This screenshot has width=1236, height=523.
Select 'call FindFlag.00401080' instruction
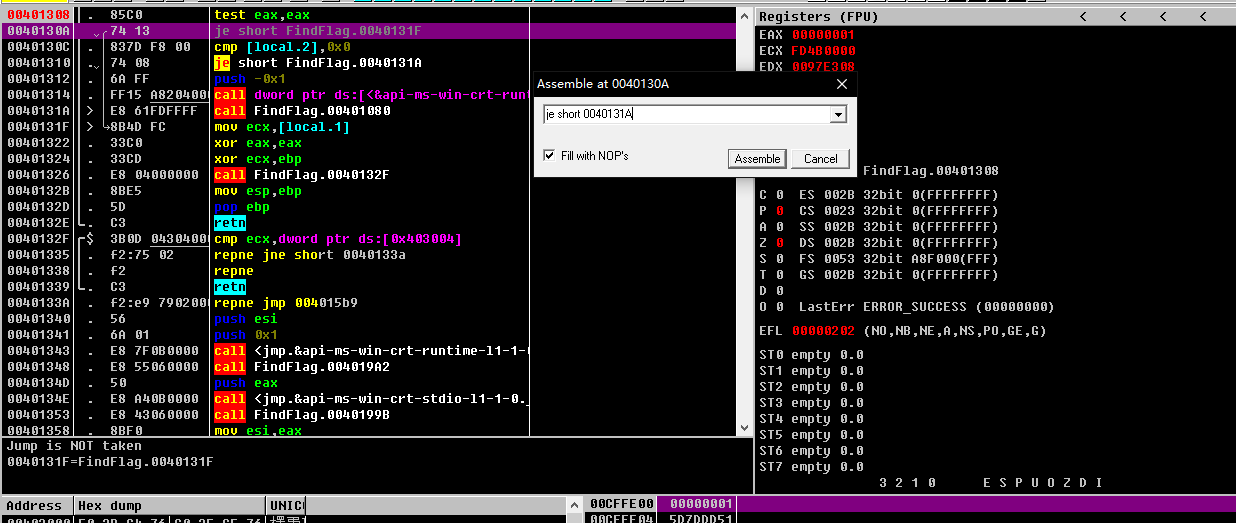[x=302, y=111]
